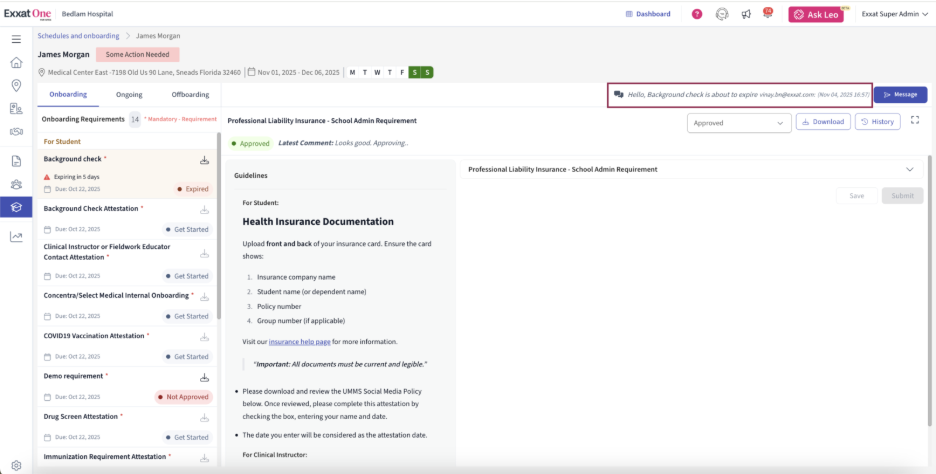The width and height of the screenshot is (936, 474).
Task: Click the support headset icon
Action: (722, 14)
